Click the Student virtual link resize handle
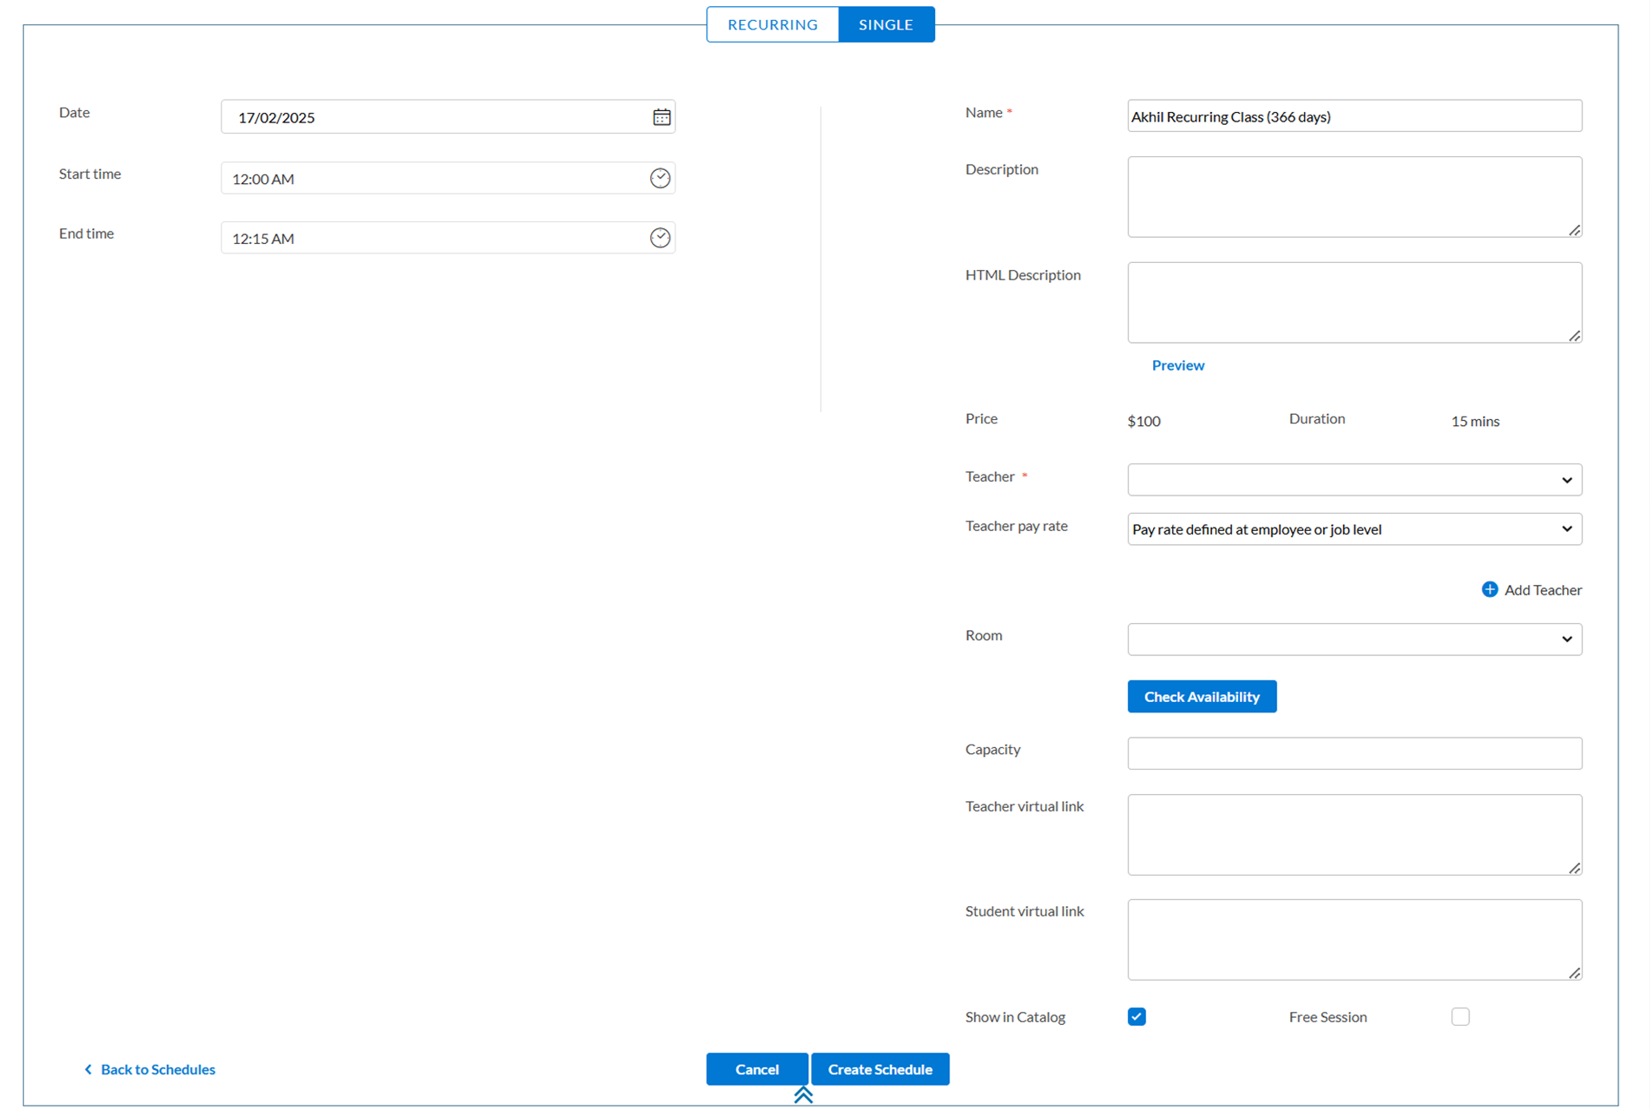The width and height of the screenshot is (1650, 1108). pyautogui.click(x=1574, y=973)
